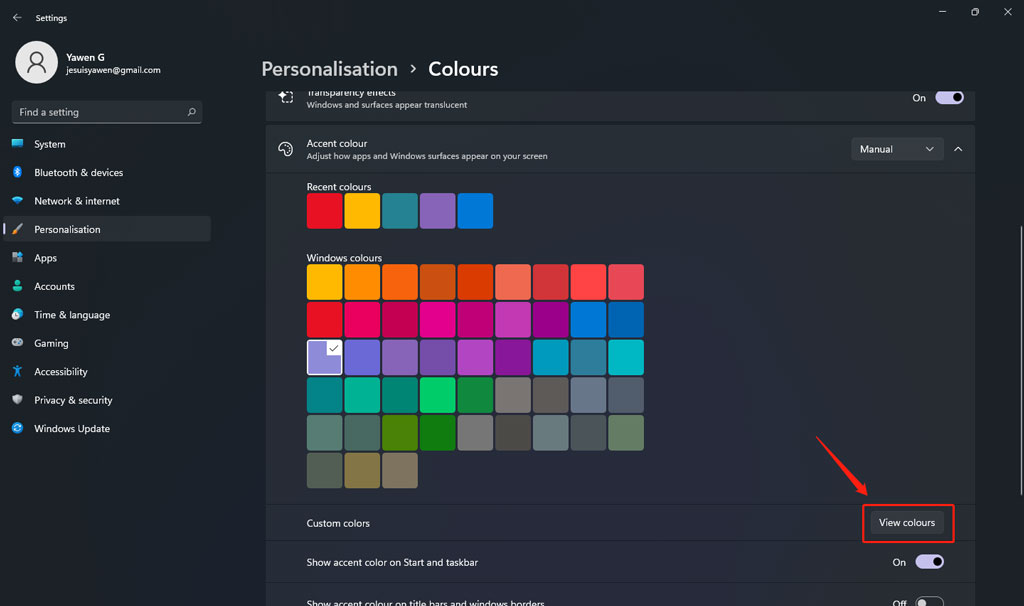This screenshot has height=606, width=1024.
Task: Select the Gaming settings icon
Action: pos(18,343)
